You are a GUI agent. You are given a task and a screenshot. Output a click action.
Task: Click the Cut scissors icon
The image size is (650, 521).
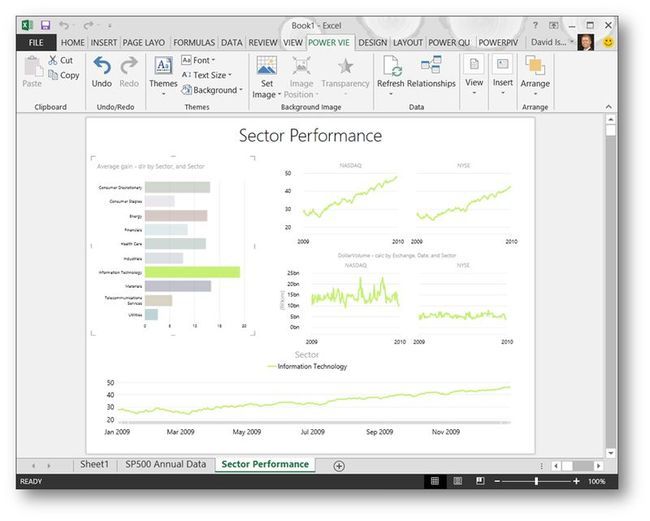(x=53, y=60)
